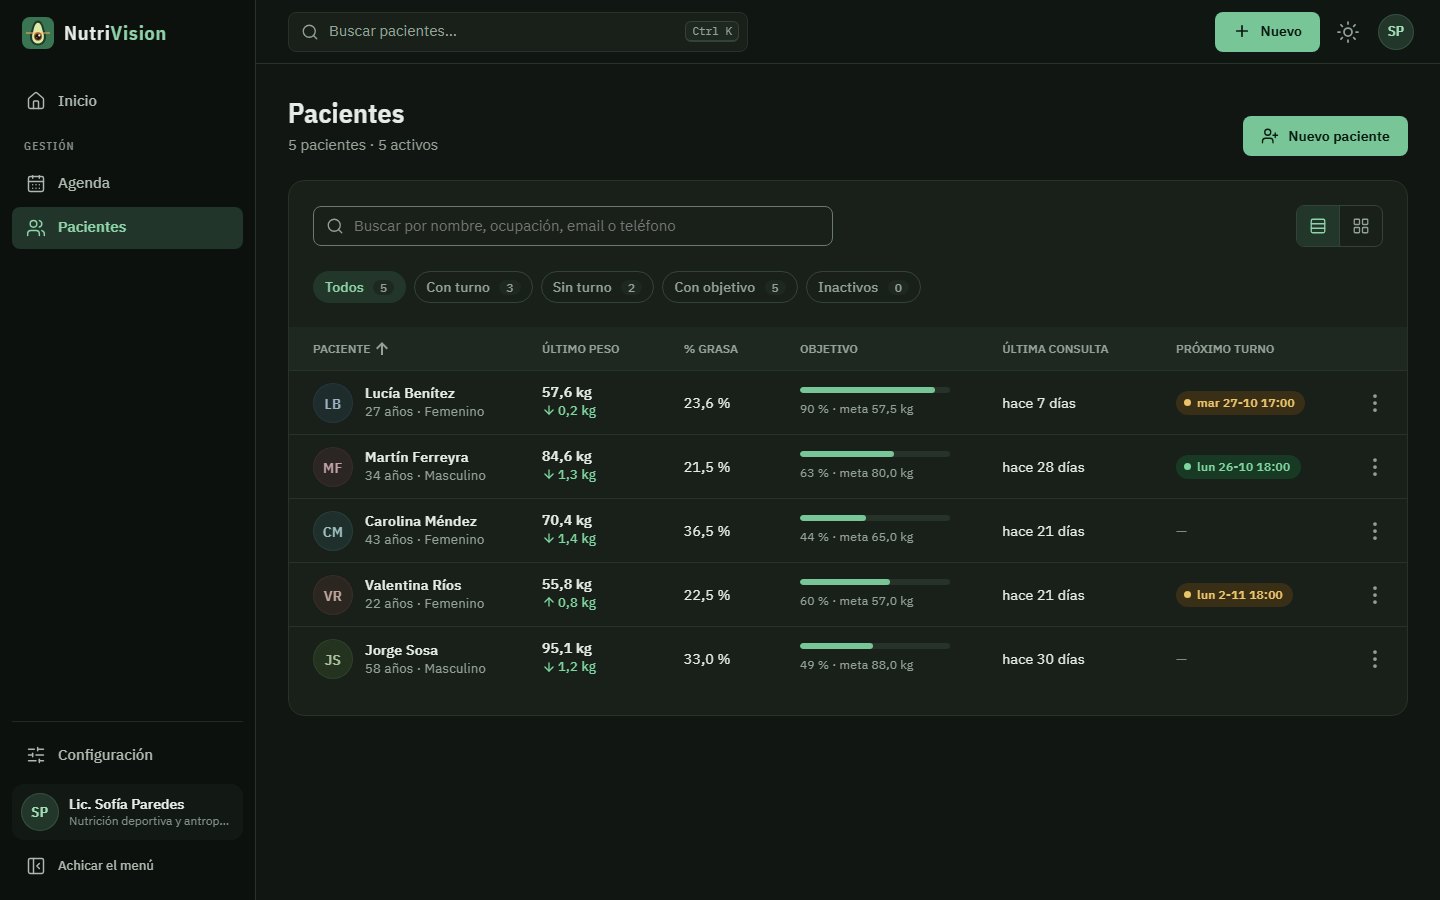
Task: Click body fat value 36,5 %
Action: click(x=707, y=531)
